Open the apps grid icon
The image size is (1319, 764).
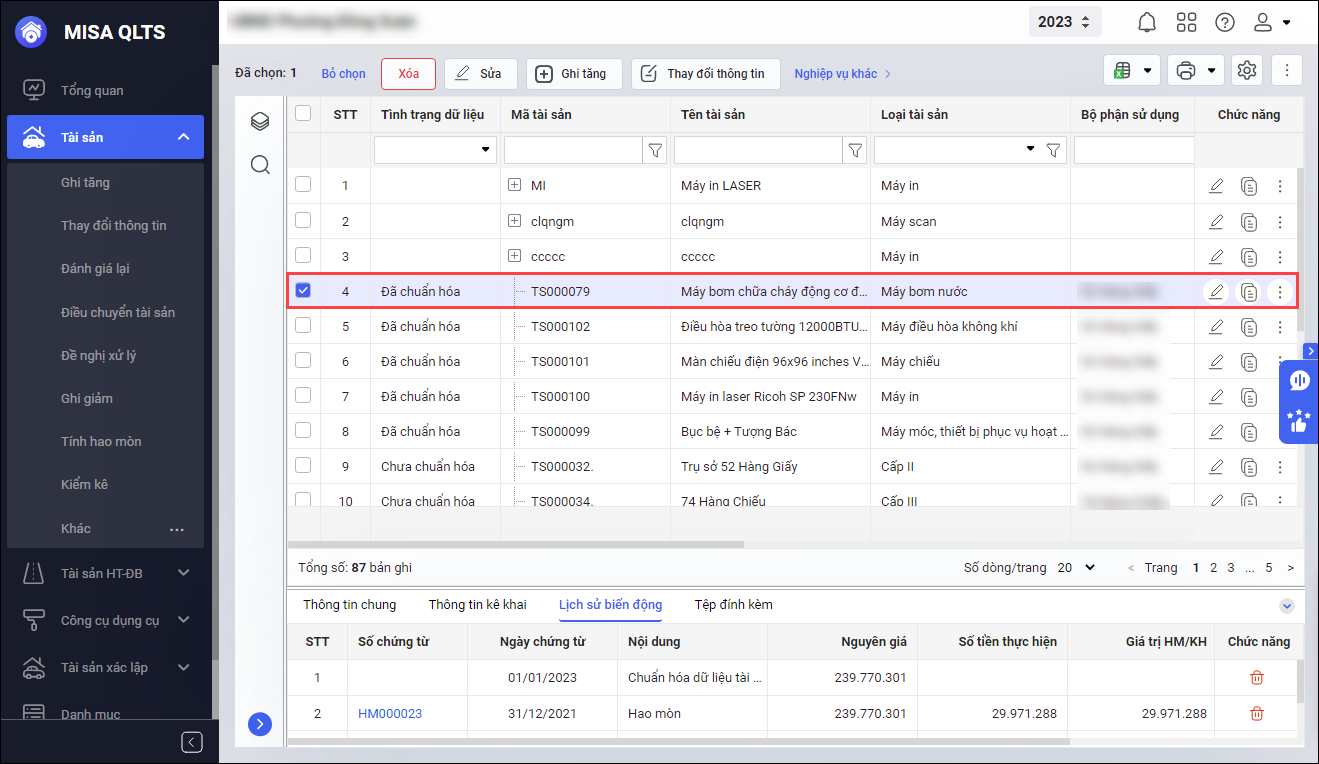click(x=1186, y=22)
